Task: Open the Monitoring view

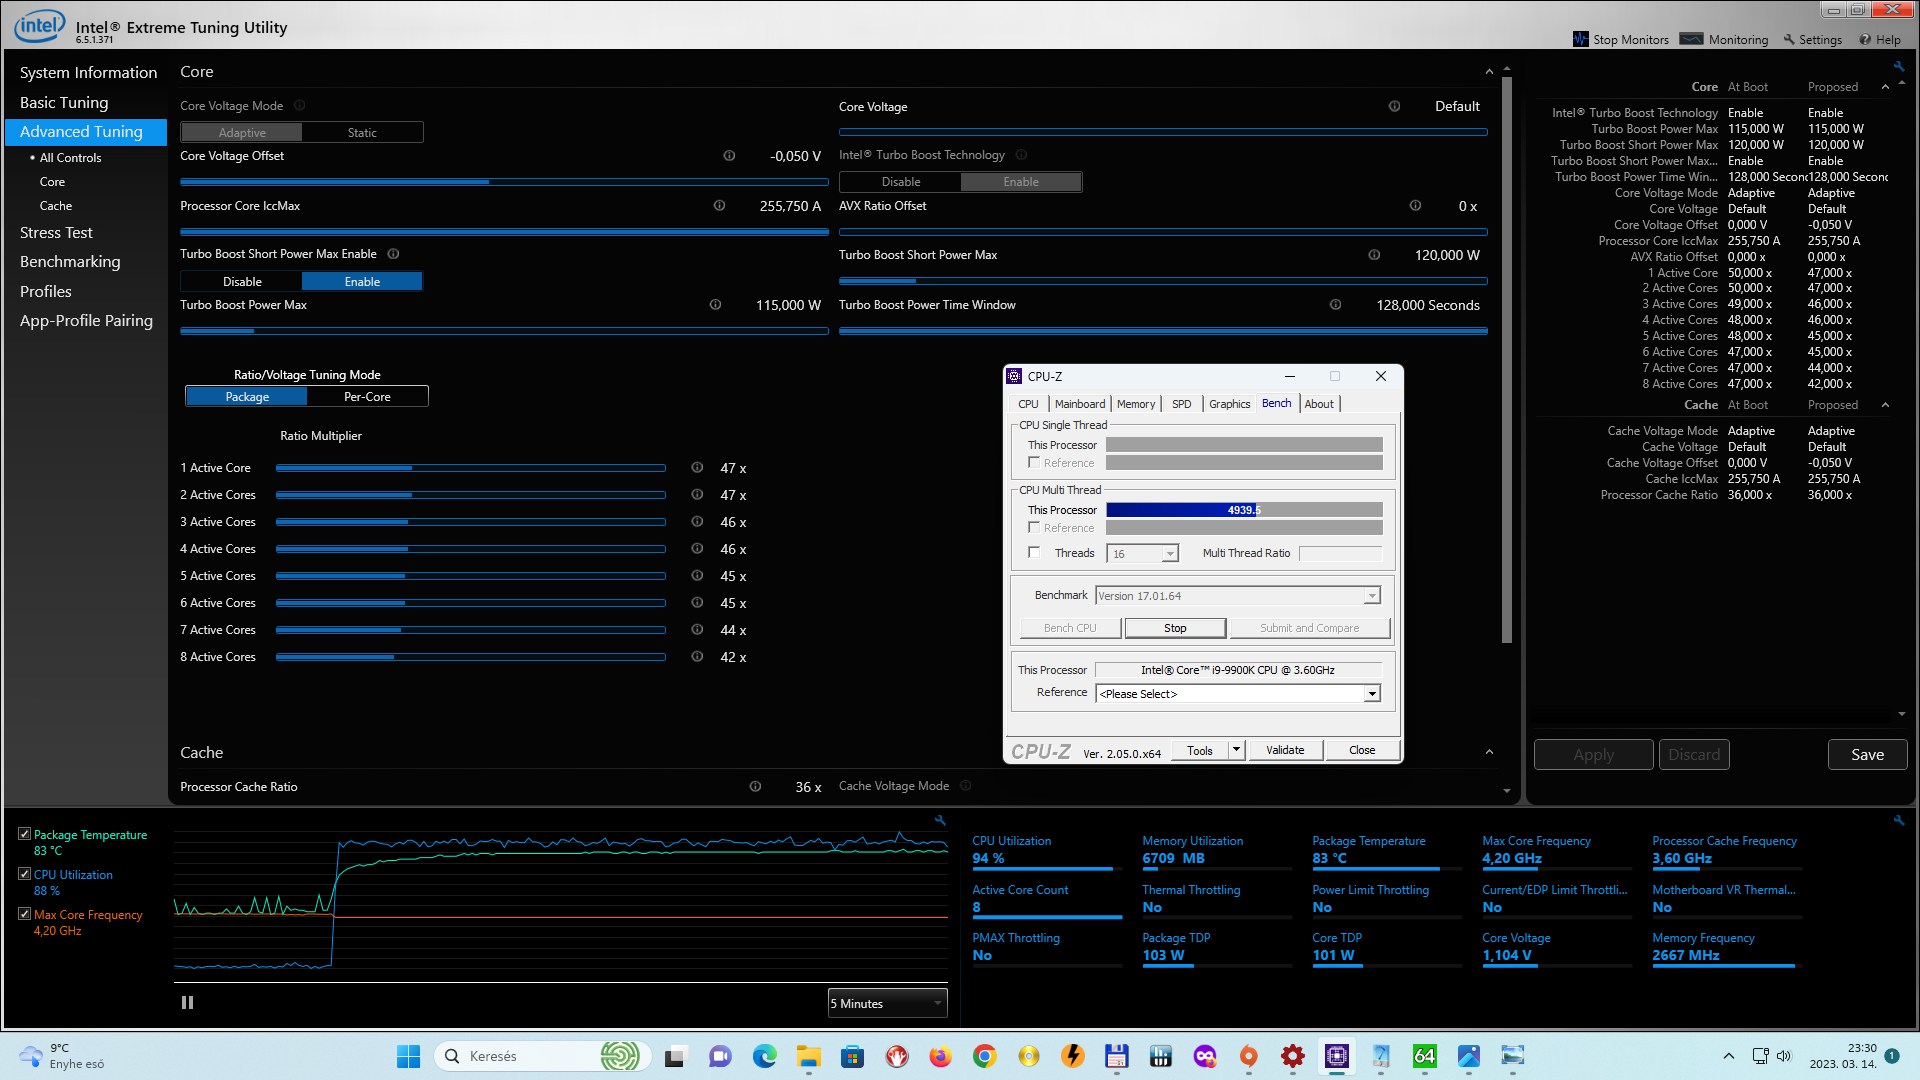Action: click(x=1724, y=40)
